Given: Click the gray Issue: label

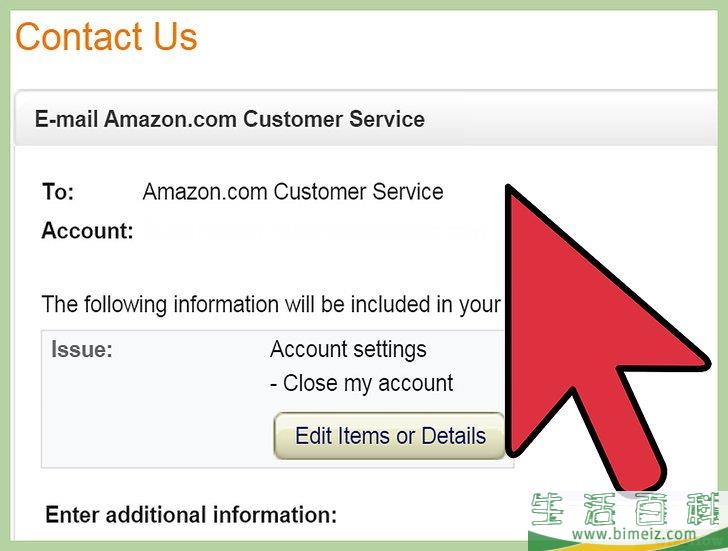Looking at the screenshot, I should coord(82,350).
